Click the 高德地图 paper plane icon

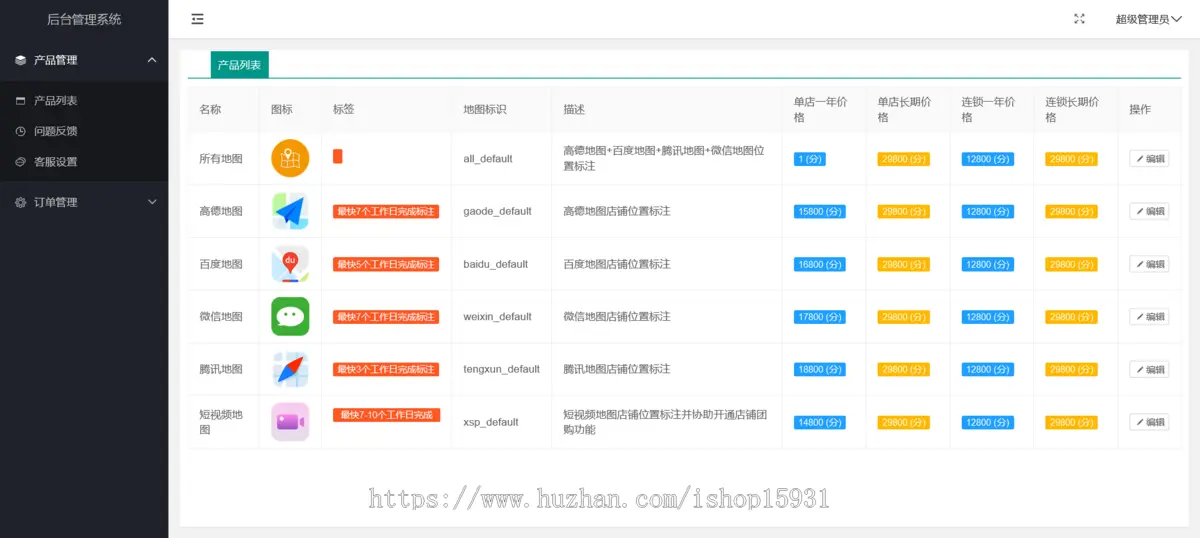290,211
